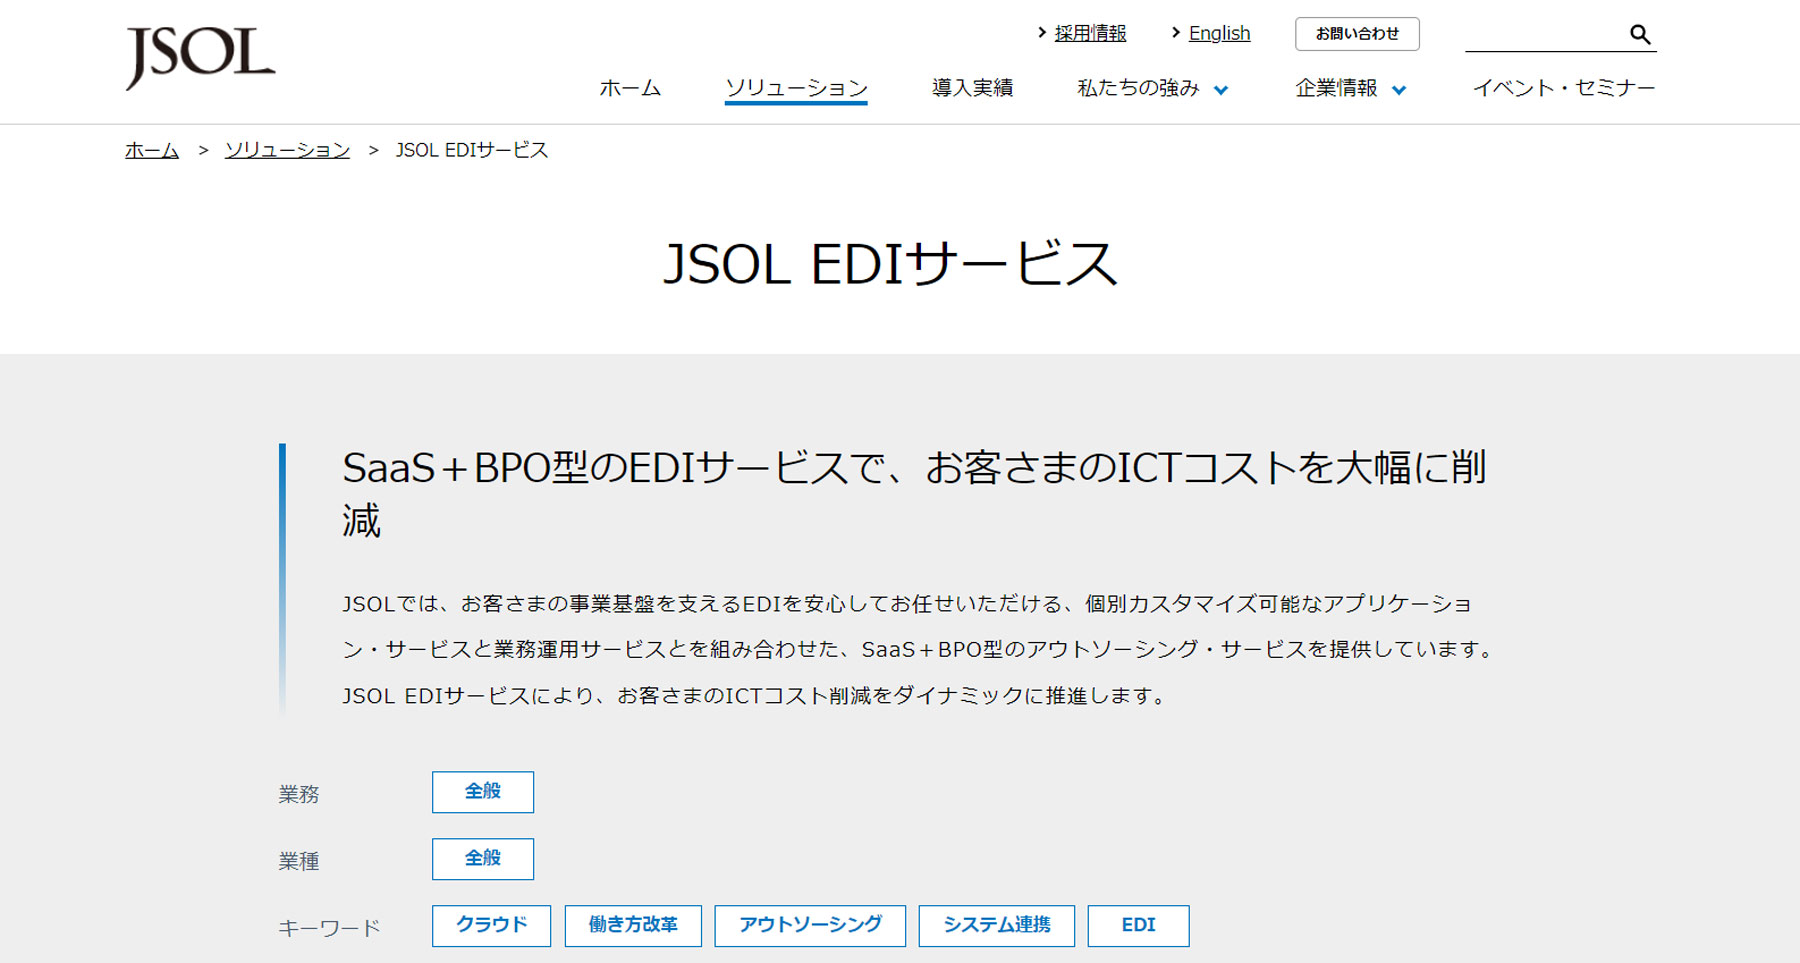Image resolution: width=1800 pixels, height=963 pixels.
Task: Switch to the English site link
Action: (1218, 33)
